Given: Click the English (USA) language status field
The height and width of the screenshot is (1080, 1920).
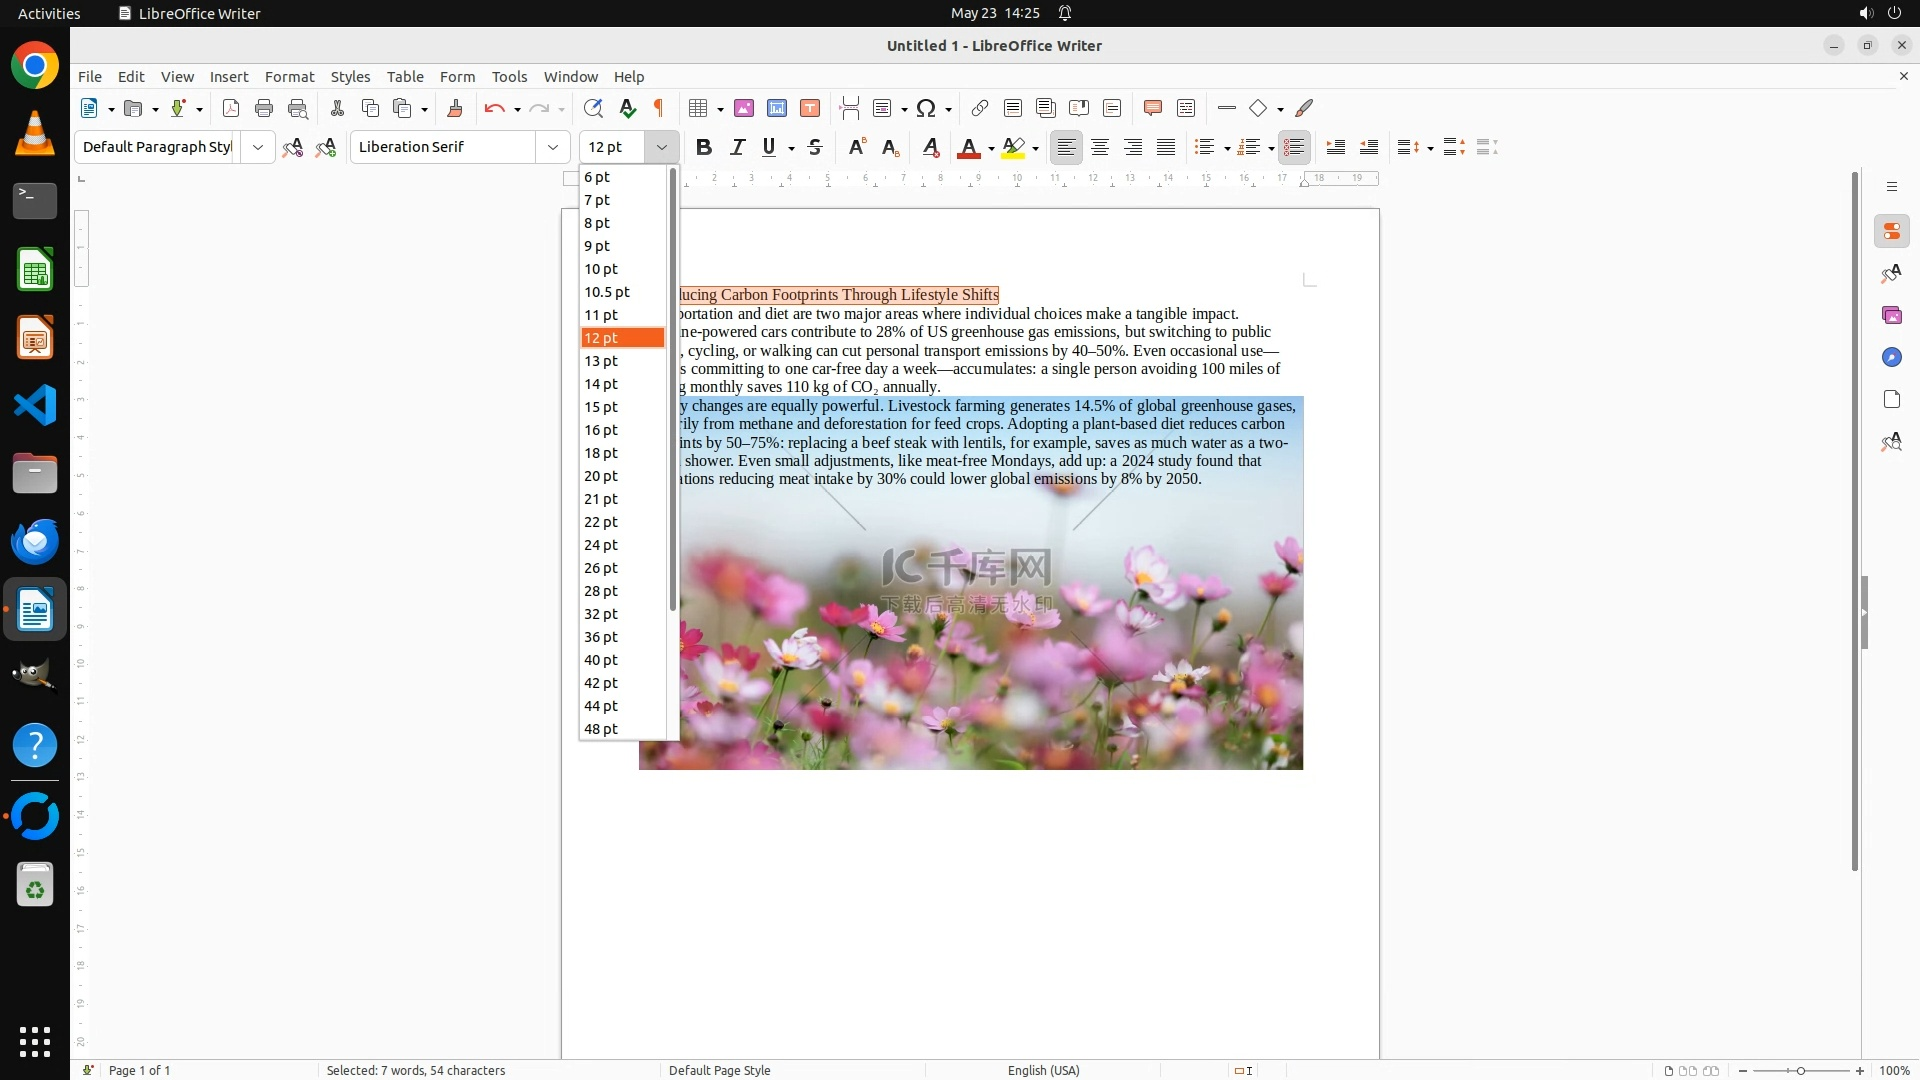Looking at the screenshot, I should tap(1043, 1070).
